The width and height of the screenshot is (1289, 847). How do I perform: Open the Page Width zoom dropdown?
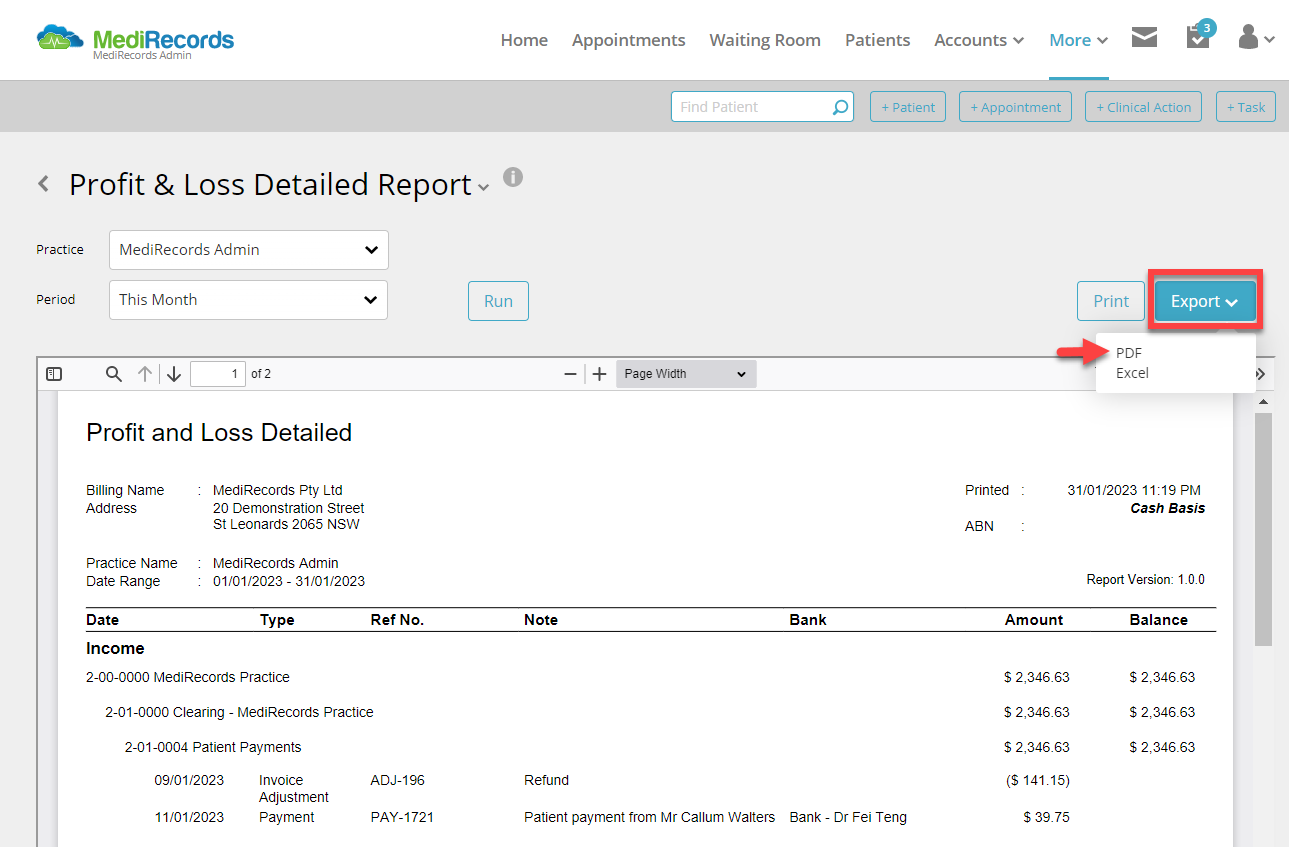point(686,374)
